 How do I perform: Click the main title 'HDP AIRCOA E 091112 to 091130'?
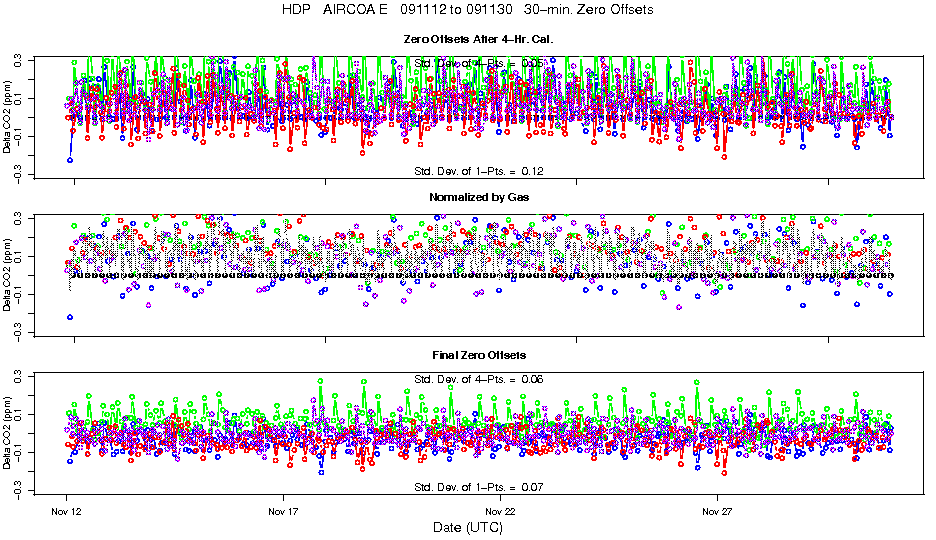[467, 10]
